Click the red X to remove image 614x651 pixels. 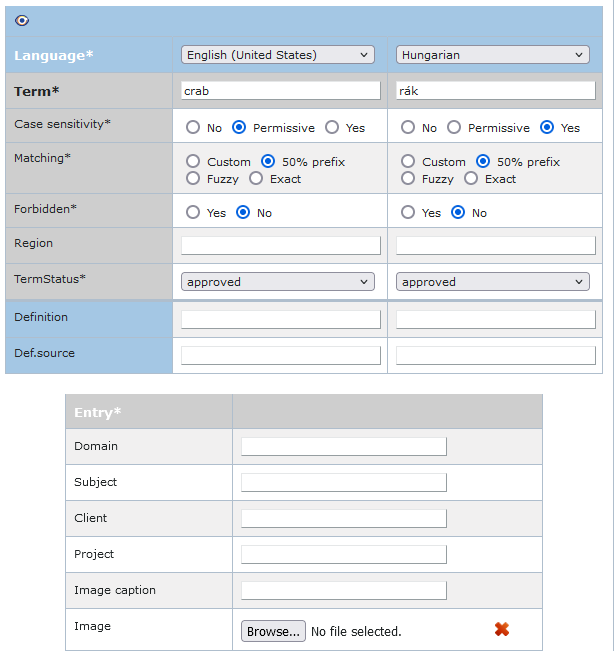click(x=502, y=629)
